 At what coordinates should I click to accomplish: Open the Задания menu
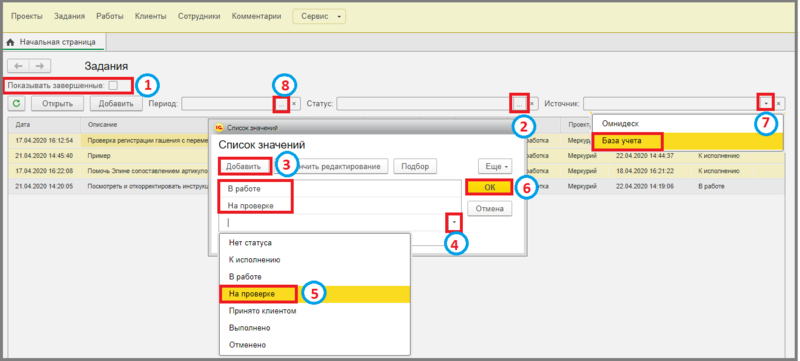coord(69,16)
